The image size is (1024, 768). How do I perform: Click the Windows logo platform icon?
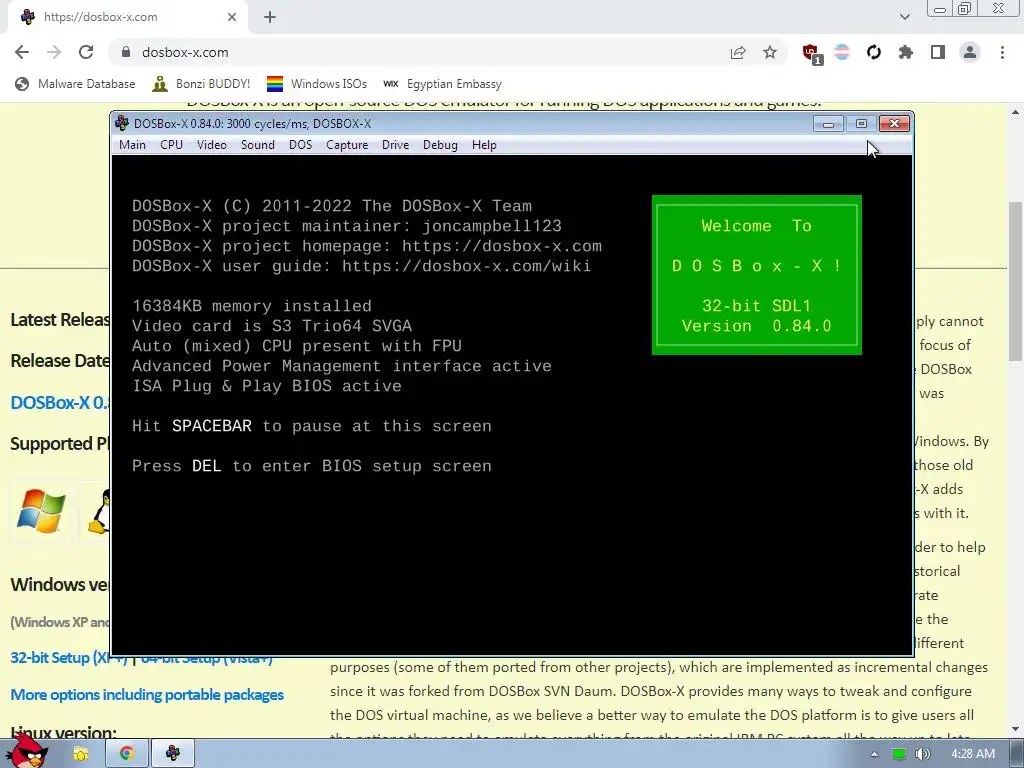pos(41,511)
